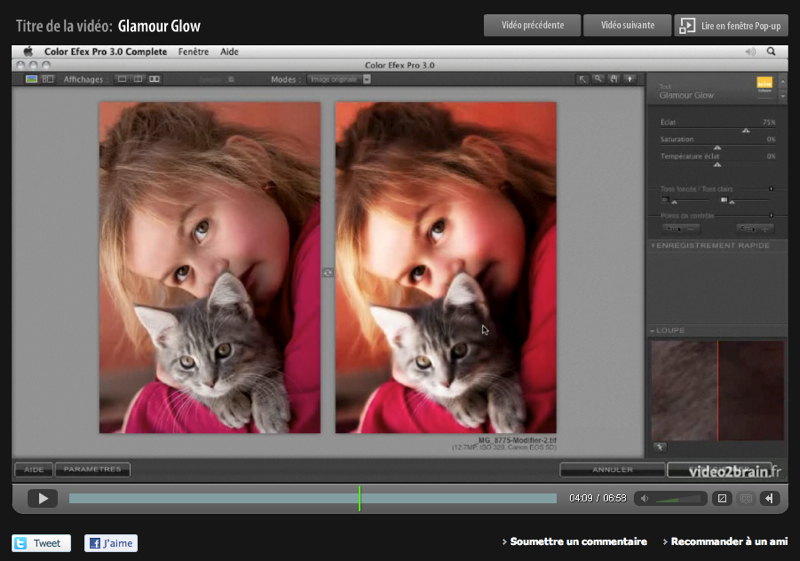Click the minus control point button
Screen dimensions: 800x561
(x=681, y=229)
